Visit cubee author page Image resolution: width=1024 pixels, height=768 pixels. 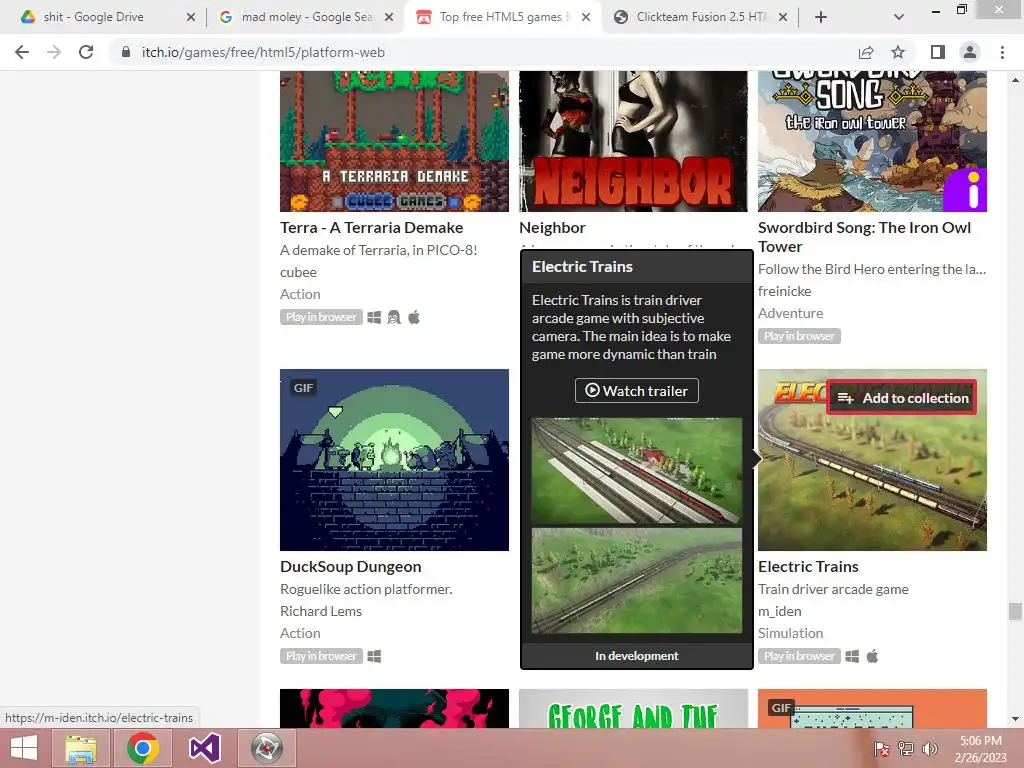pyautogui.click(x=298, y=272)
